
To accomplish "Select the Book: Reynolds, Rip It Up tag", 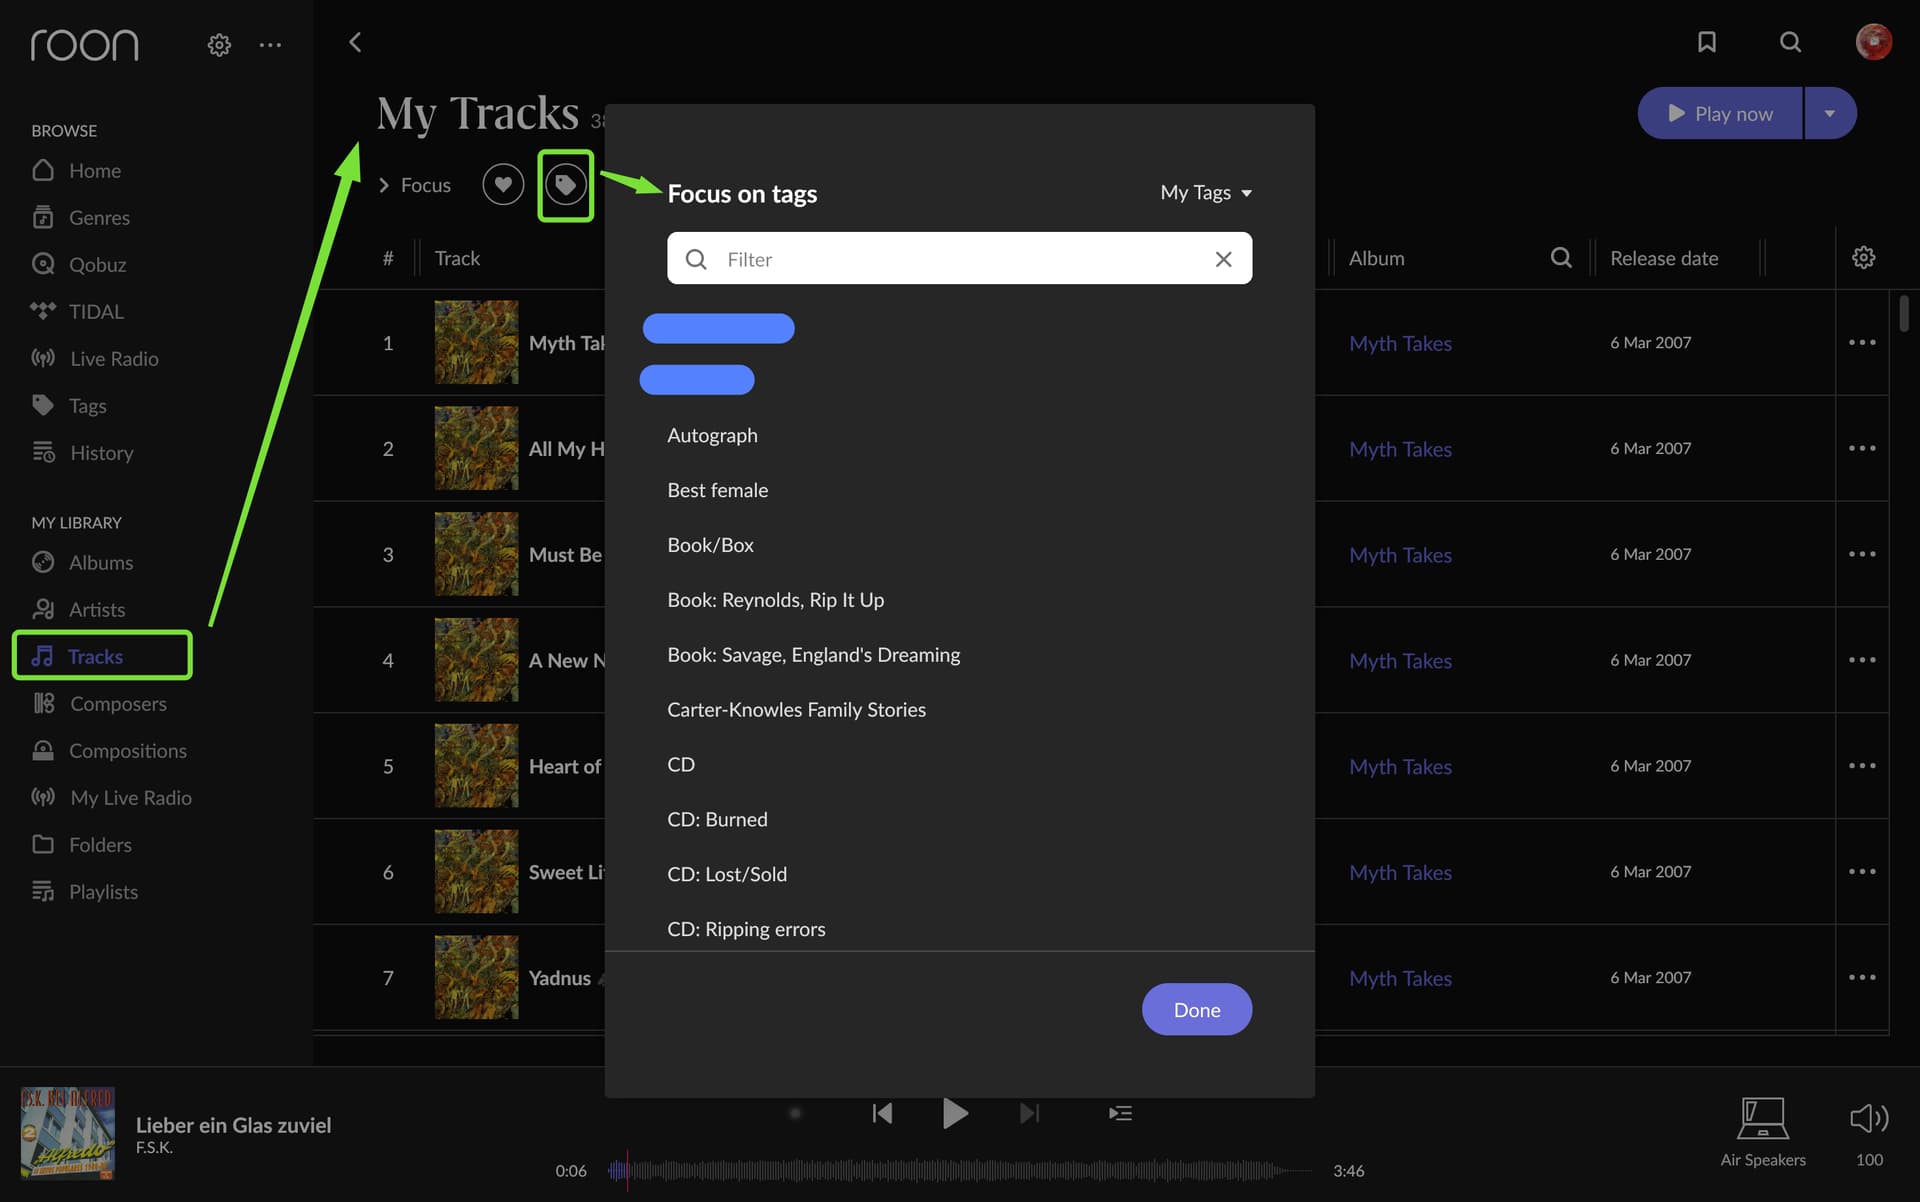I will pos(775,601).
